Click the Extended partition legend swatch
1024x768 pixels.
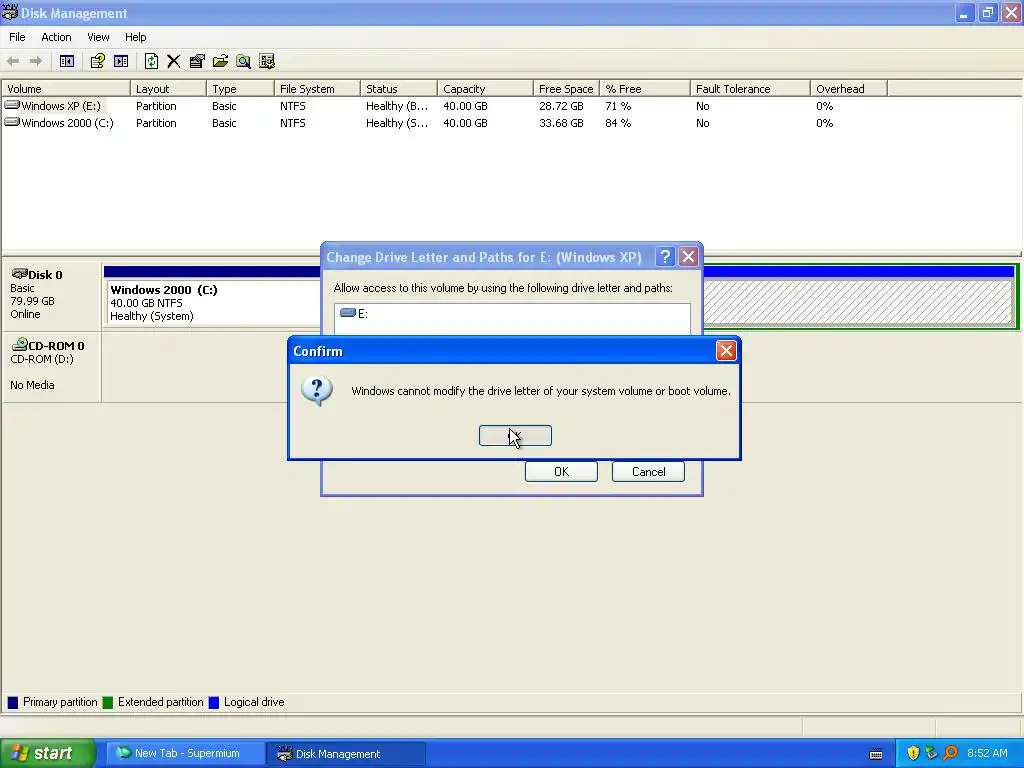(108, 703)
